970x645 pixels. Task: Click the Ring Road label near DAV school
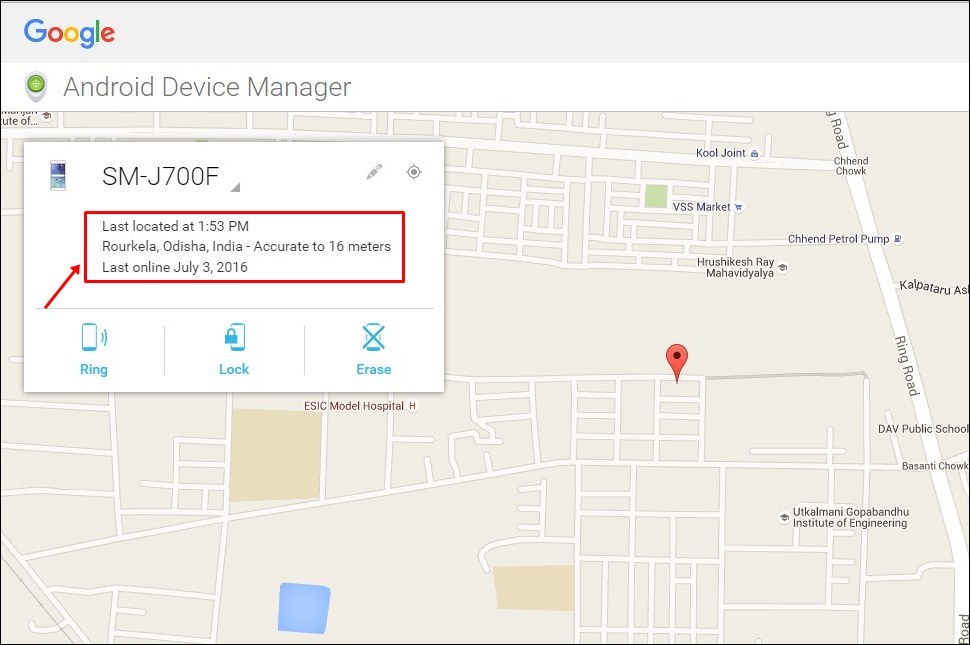click(x=906, y=365)
